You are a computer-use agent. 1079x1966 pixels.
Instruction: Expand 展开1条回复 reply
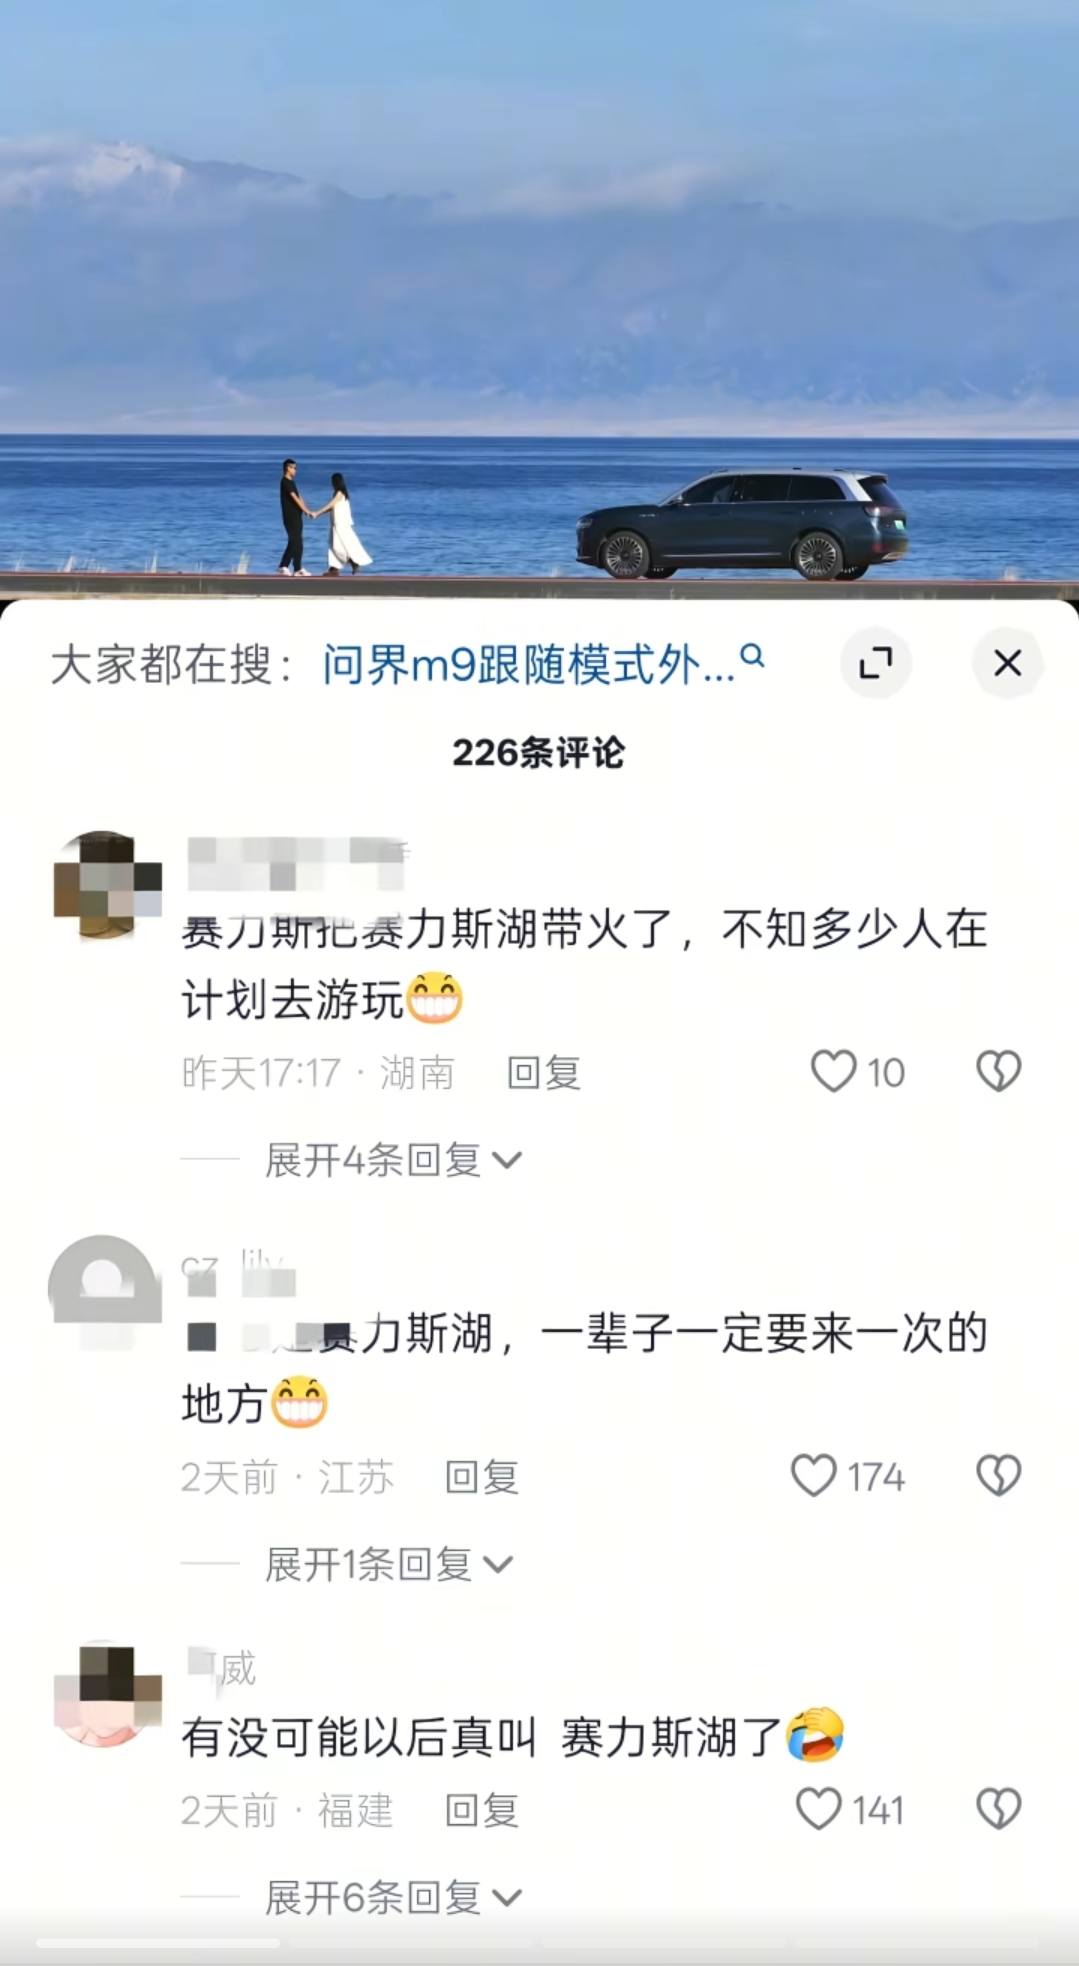389,1564
